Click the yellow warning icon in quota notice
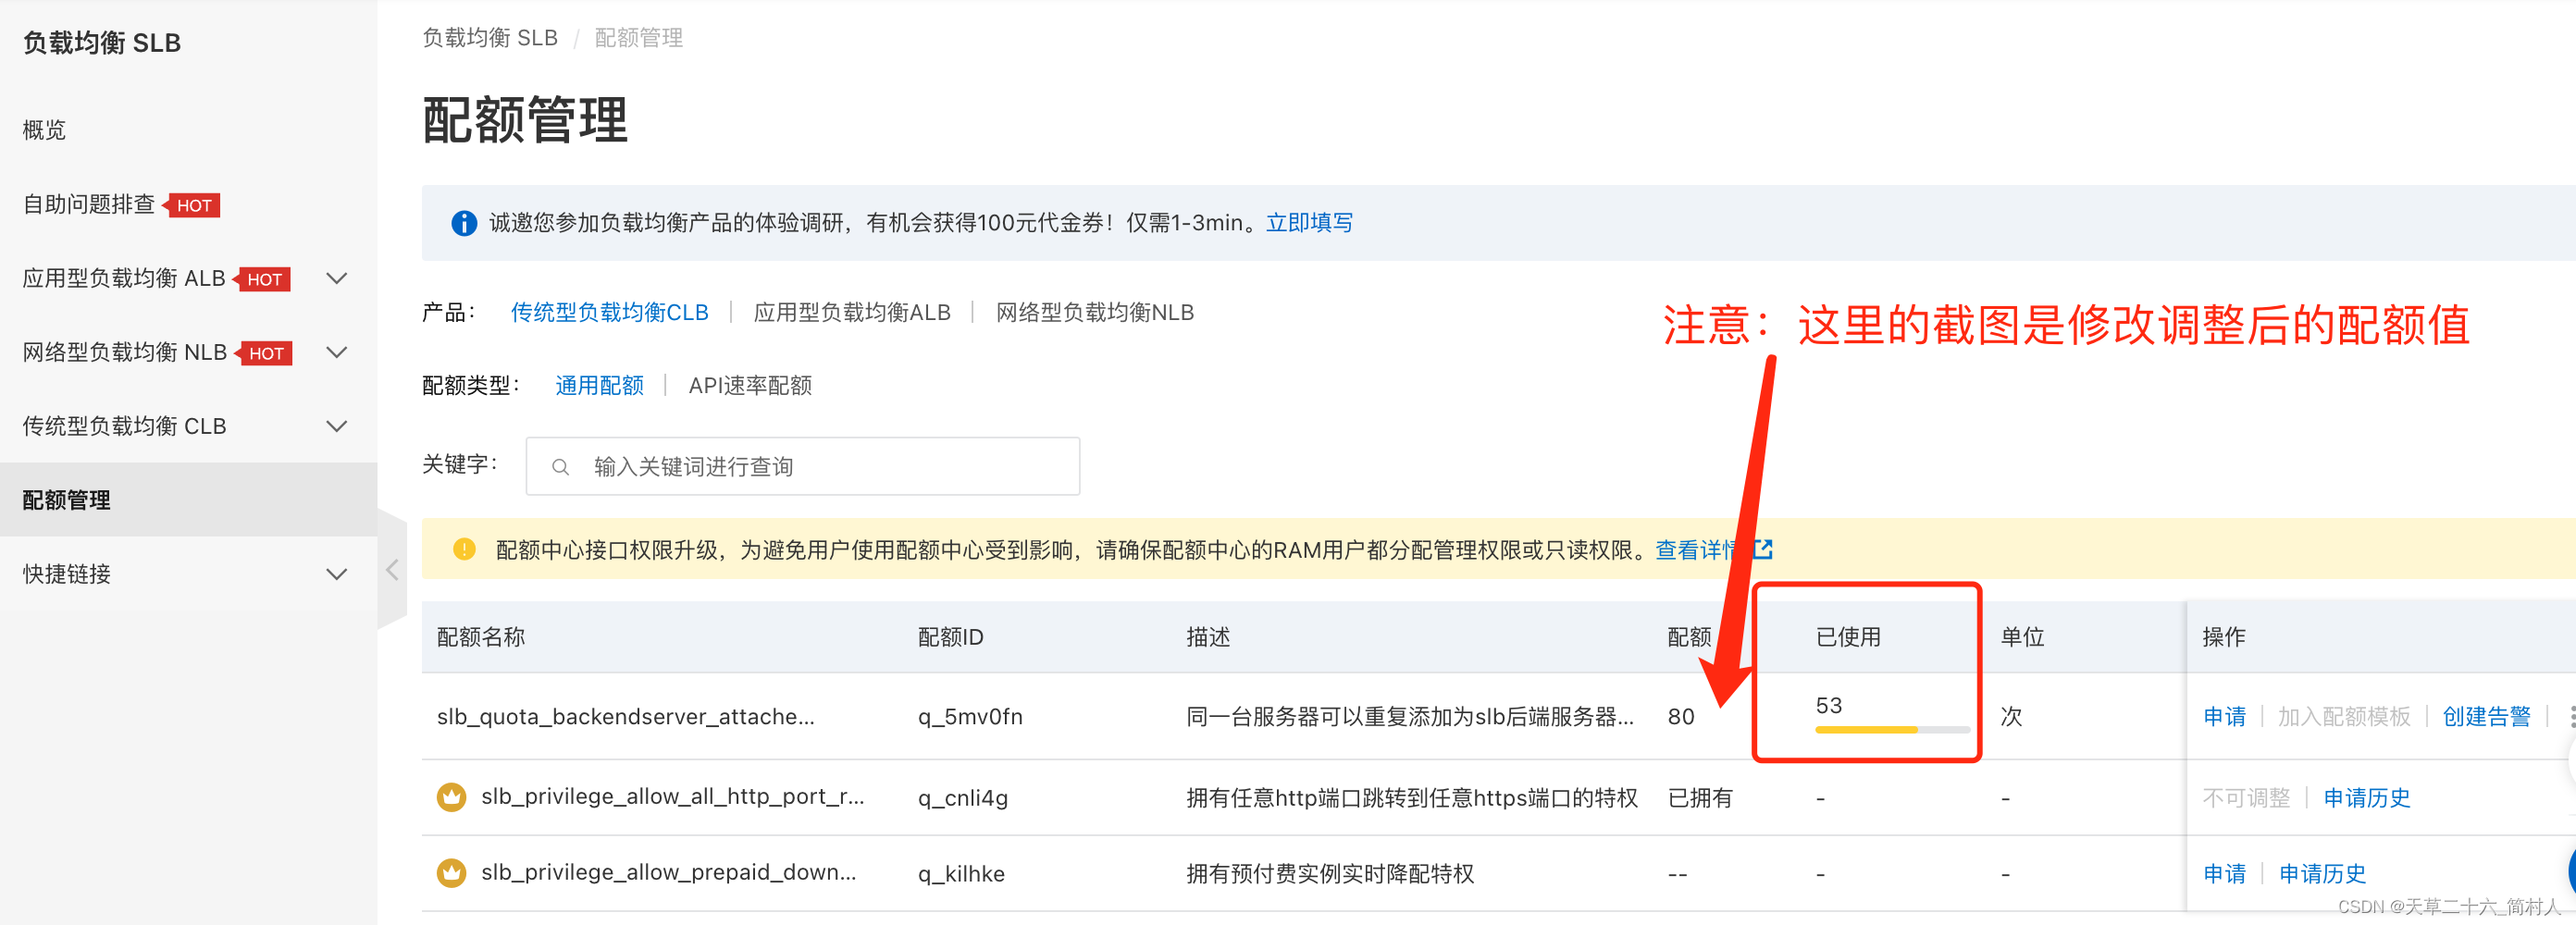 [x=464, y=549]
